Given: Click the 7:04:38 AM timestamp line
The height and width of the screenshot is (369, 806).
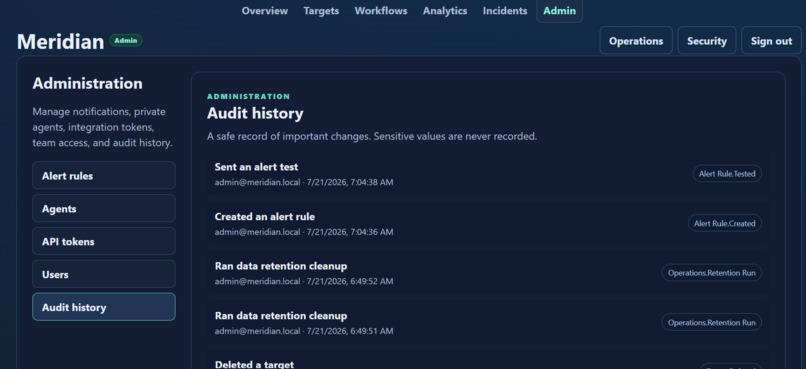Looking at the screenshot, I should coord(304,182).
